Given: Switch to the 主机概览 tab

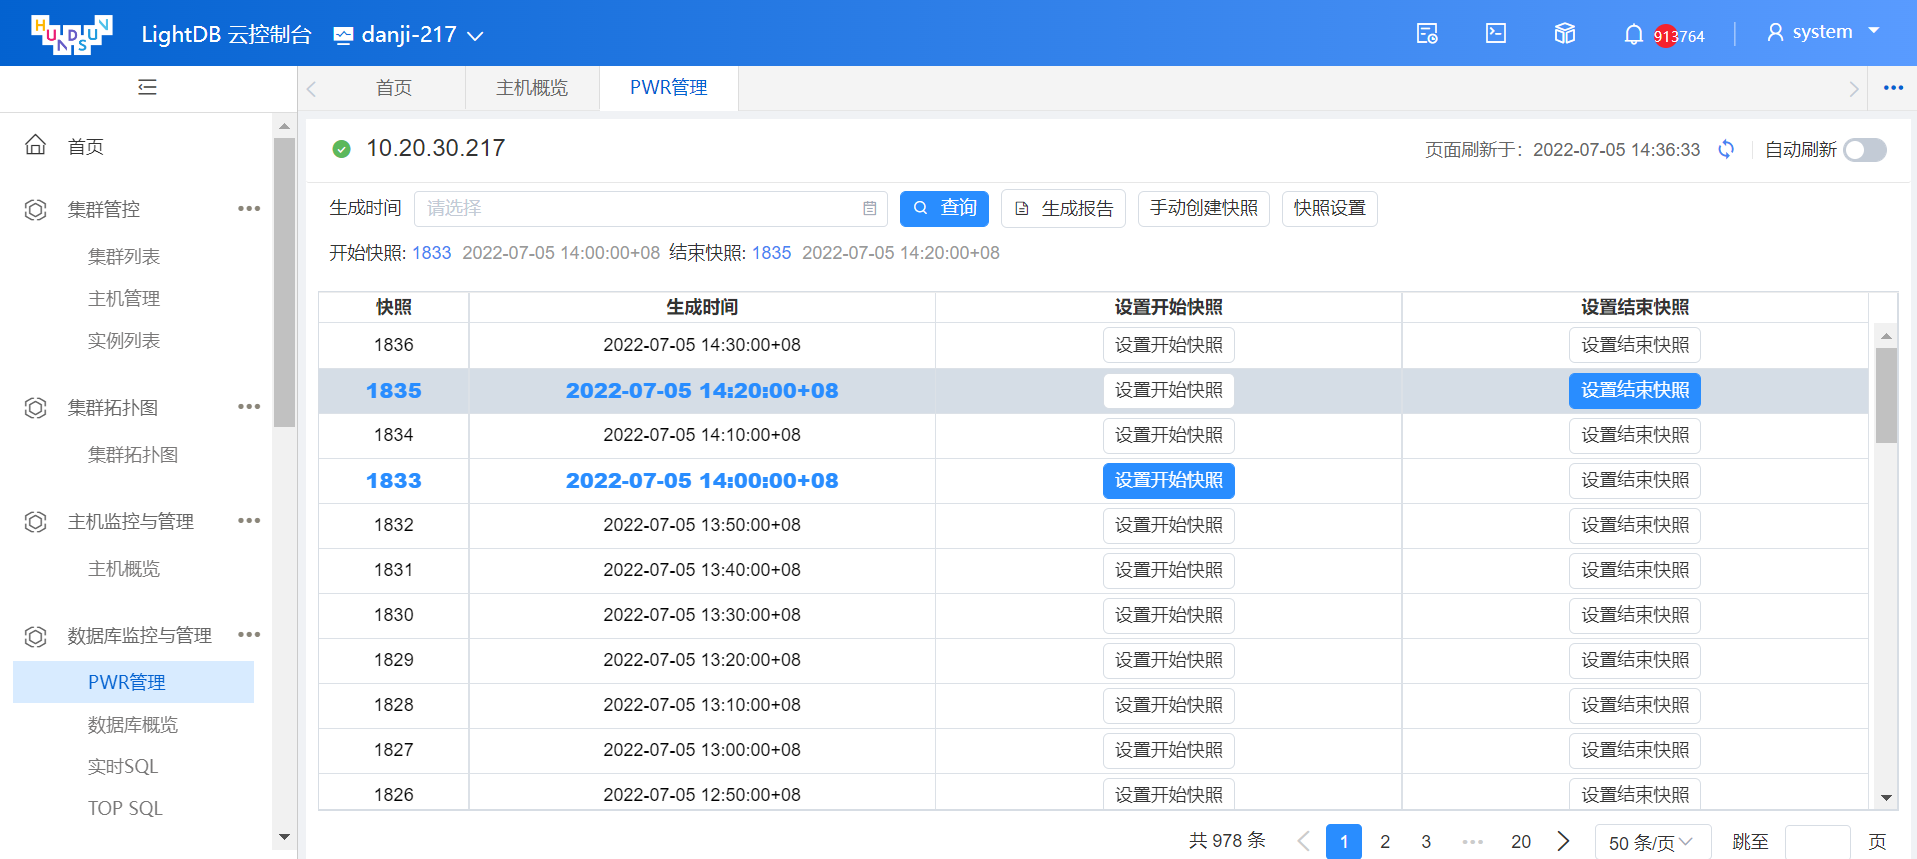Looking at the screenshot, I should [x=532, y=88].
